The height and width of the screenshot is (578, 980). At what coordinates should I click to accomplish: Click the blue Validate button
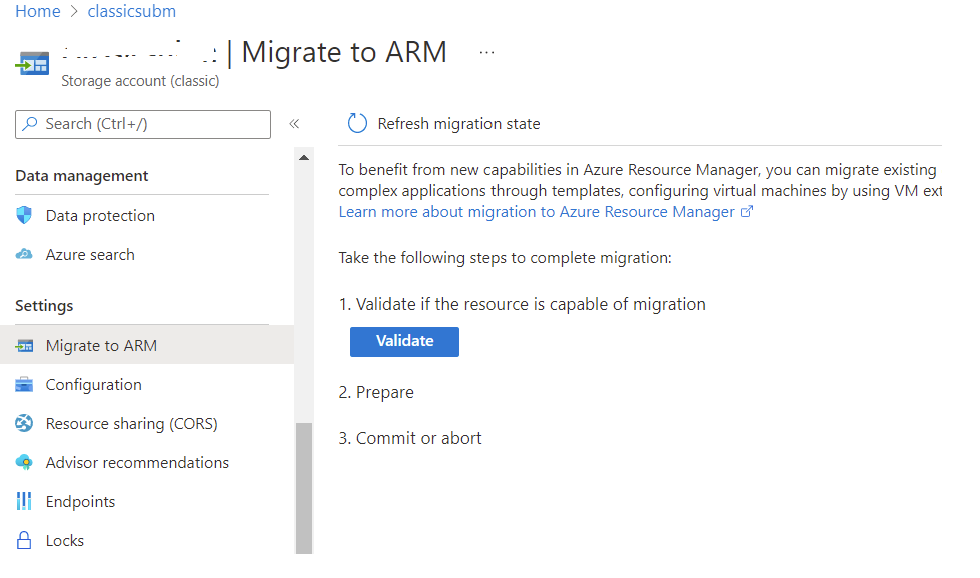pos(404,341)
